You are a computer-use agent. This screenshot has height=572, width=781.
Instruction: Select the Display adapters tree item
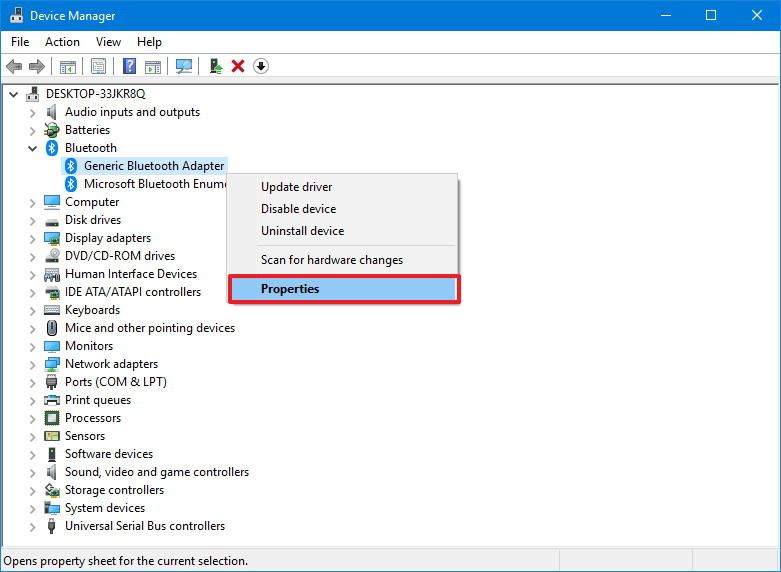pos(108,238)
